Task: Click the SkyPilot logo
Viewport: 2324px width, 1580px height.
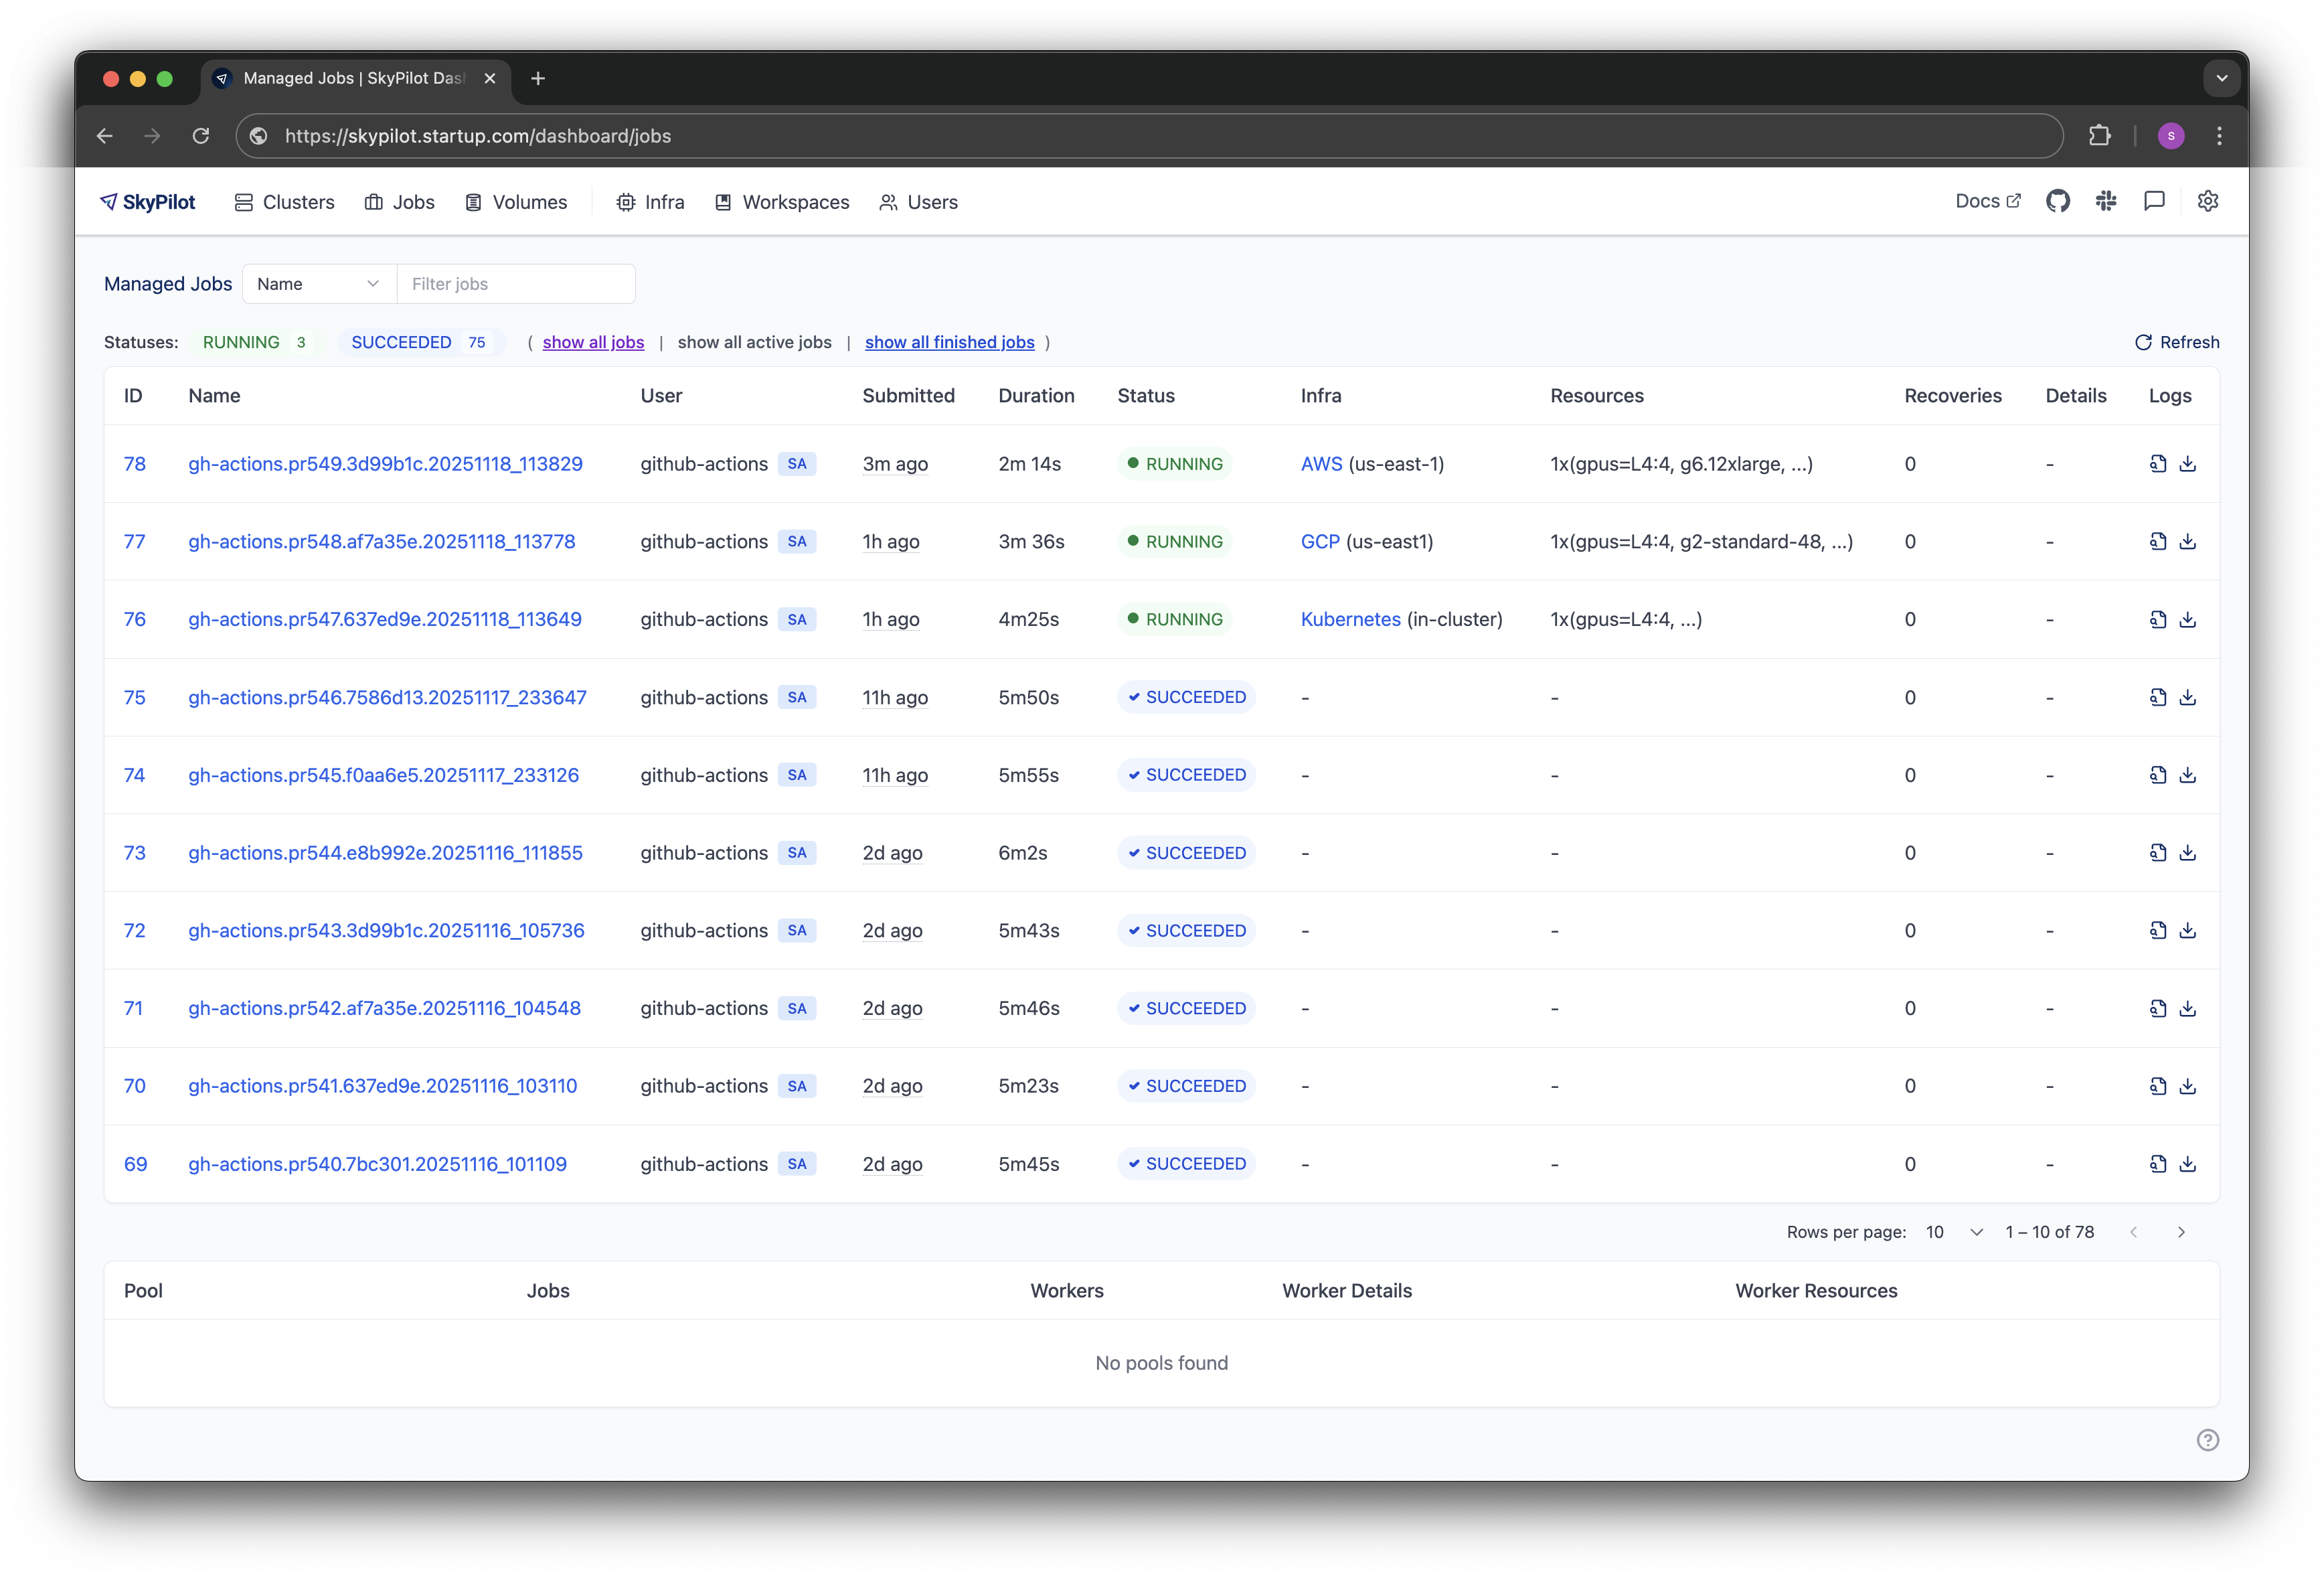Action: tap(148, 201)
